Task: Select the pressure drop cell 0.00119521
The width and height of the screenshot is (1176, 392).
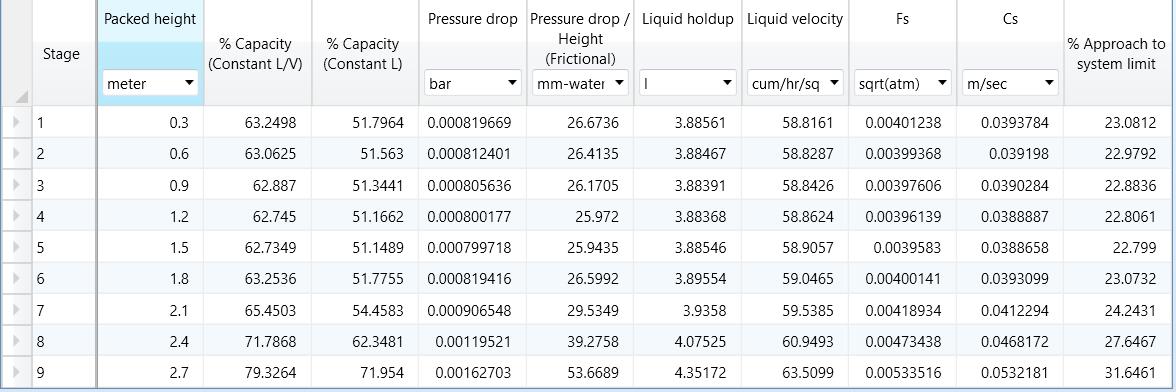Action: click(x=472, y=341)
